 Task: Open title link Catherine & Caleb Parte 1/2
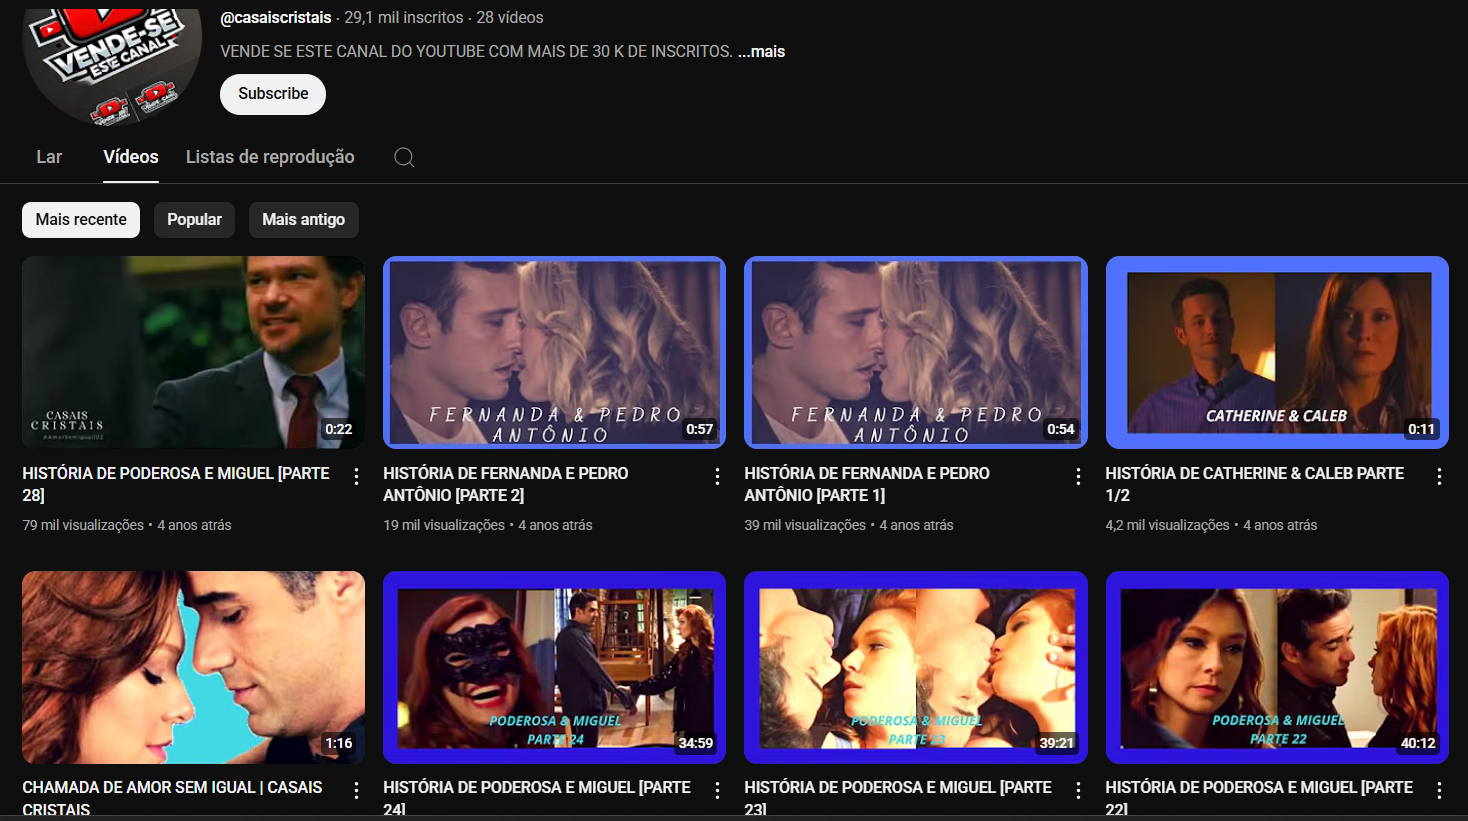pyautogui.click(x=1254, y=484)
